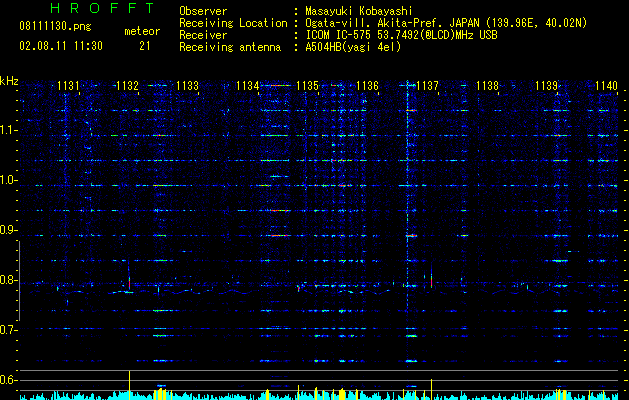Image resolution: width=629 pixels, height=400 pixels.
Task: Click the 0.6 kHz axis label
Action: (9, 380)
